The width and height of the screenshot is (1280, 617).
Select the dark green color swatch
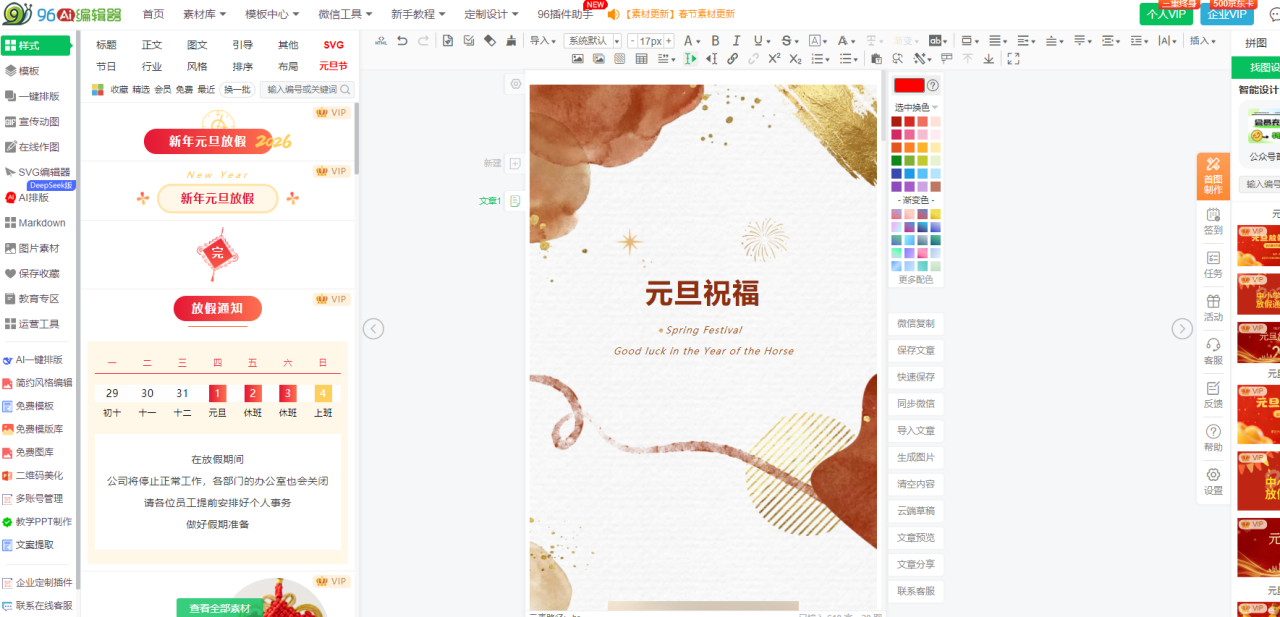pyautogui.click(x=897, y=160)
